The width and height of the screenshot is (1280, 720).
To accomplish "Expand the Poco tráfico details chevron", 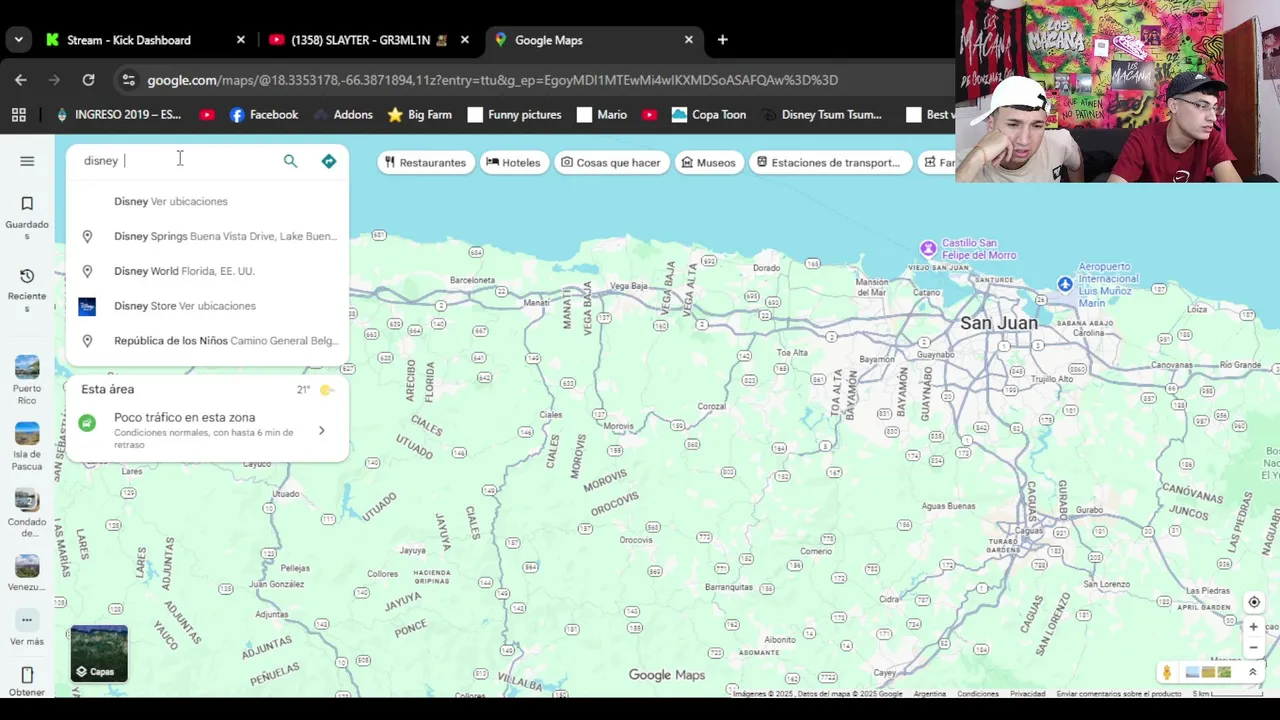I will [321, 431].
